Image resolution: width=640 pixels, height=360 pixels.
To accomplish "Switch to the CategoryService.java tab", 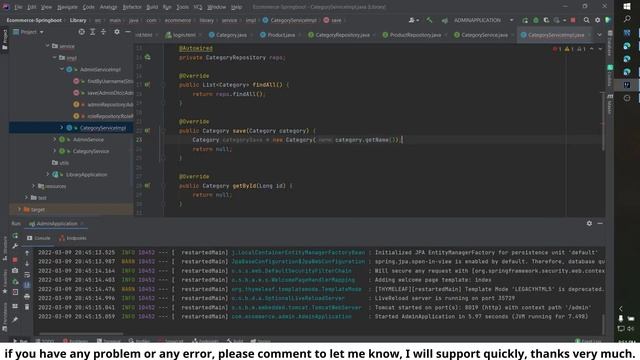I will (x=481, y=35).
